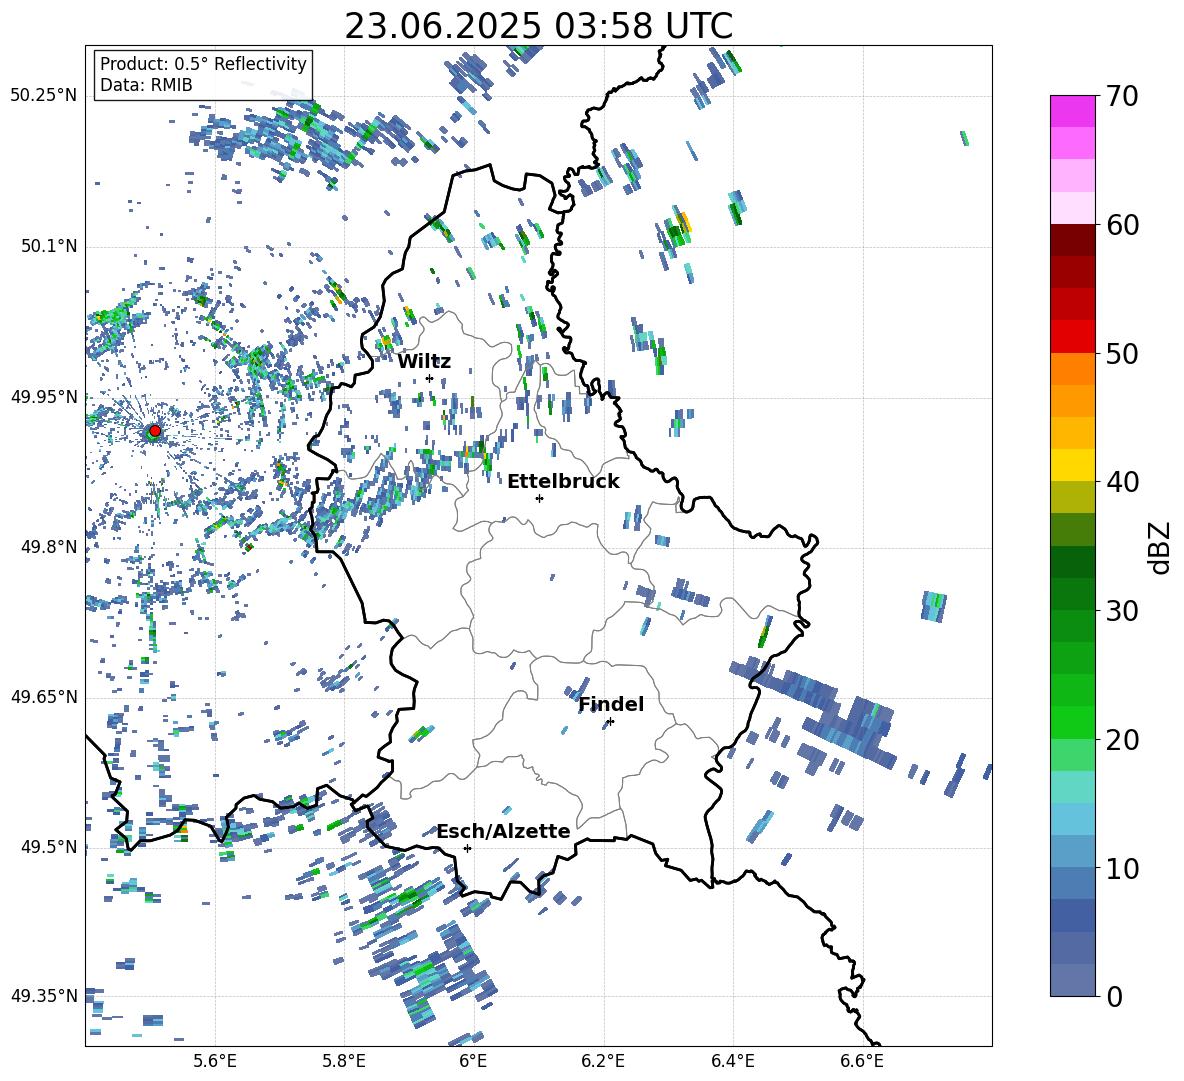Click the colorbar tick label 50
The height and width of the screenshot is (1081, 1184).
(x=1122, y=354)
